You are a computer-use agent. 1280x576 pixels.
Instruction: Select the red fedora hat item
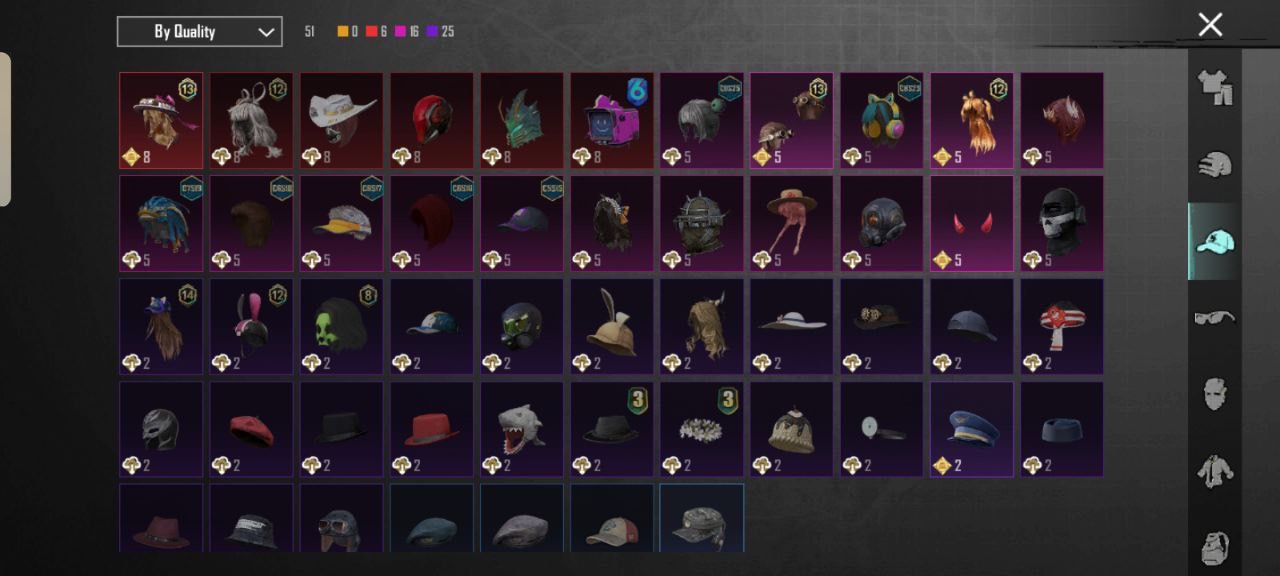coord(431,429)
